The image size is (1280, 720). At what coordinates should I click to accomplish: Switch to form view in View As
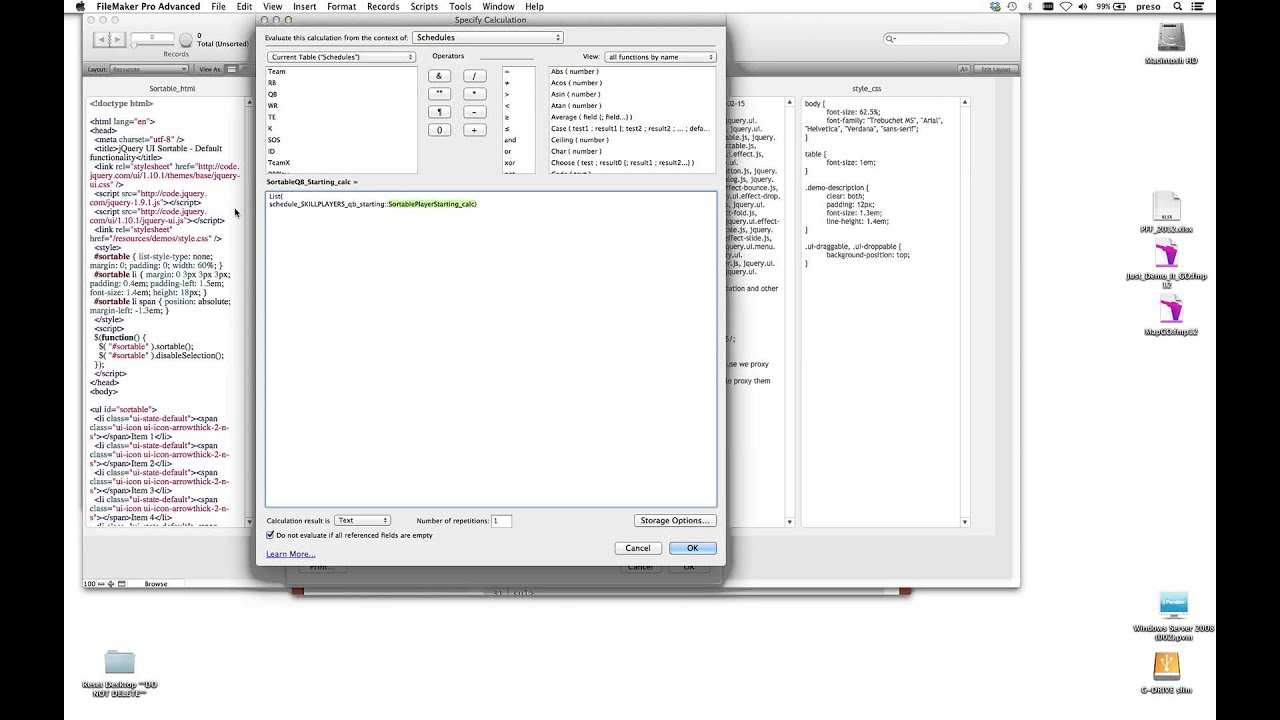[230, 69]
